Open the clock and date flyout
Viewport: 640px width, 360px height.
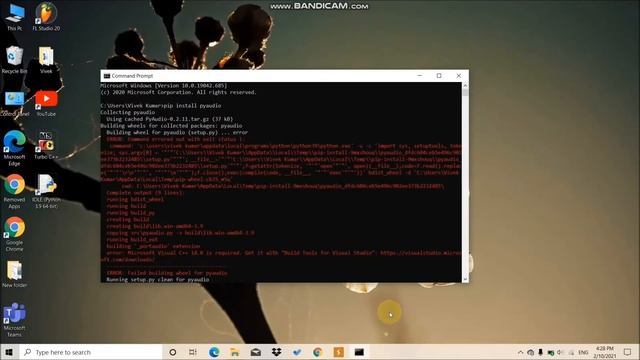(604, 352)
